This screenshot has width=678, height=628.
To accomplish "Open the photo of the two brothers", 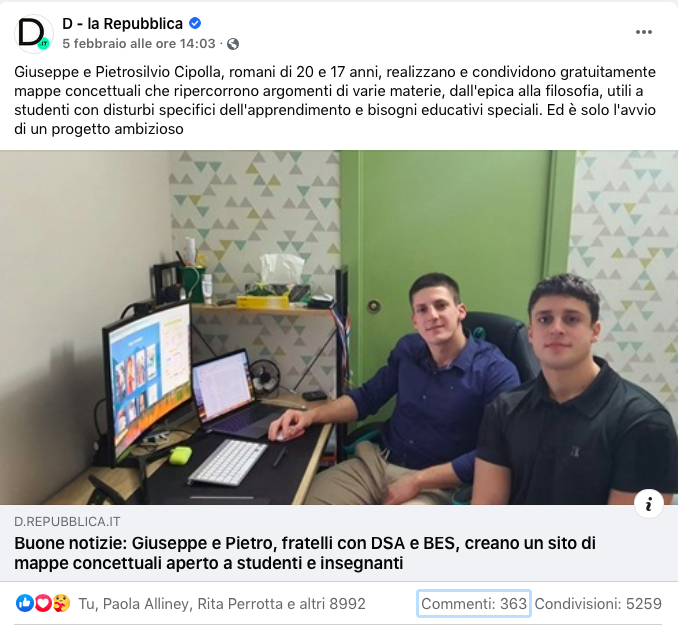I will [339, 327].
